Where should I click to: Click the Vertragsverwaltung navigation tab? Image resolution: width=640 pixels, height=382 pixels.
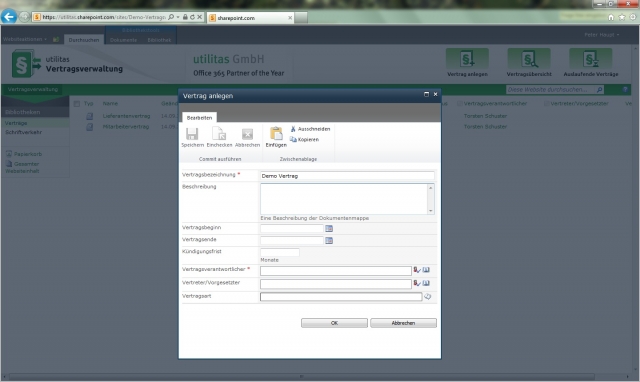point(33,89)
